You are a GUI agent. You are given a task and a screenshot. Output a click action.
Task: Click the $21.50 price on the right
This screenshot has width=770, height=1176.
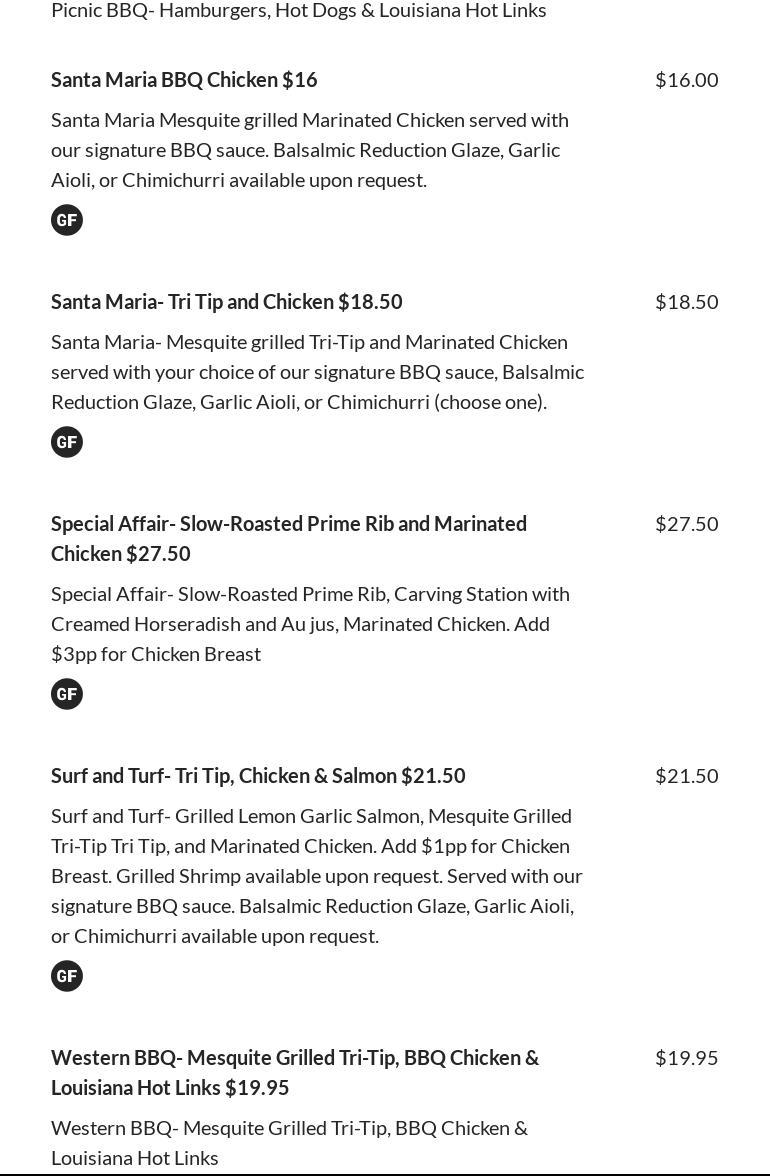[686, 776]
